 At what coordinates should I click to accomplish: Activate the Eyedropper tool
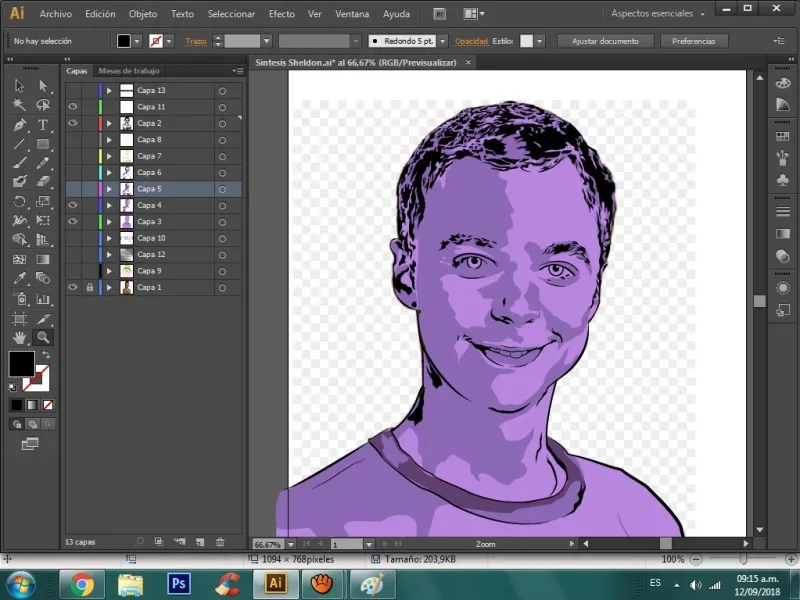click(x=19, y=278)
